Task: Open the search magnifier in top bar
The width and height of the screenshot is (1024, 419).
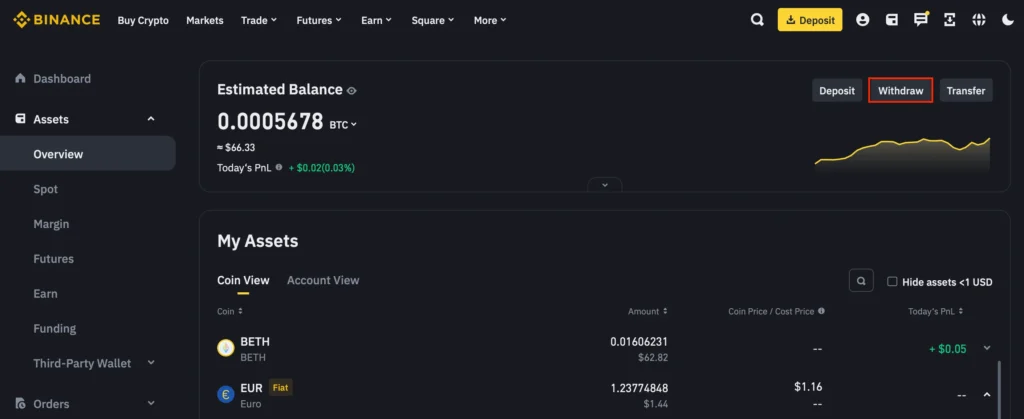Action: coord(757,20)
